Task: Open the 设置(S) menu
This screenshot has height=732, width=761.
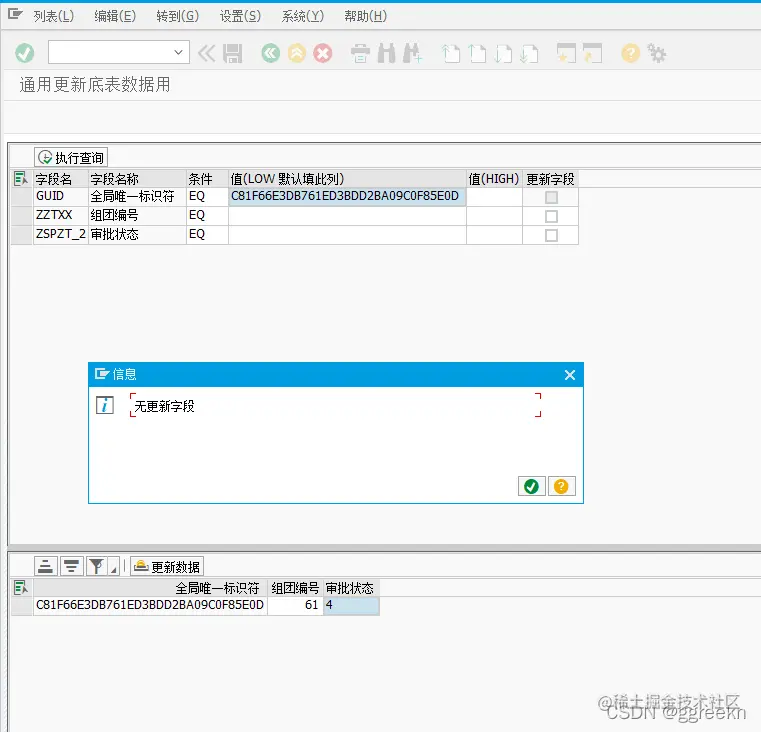Action: pyautogui.click(x=240, y=17)
